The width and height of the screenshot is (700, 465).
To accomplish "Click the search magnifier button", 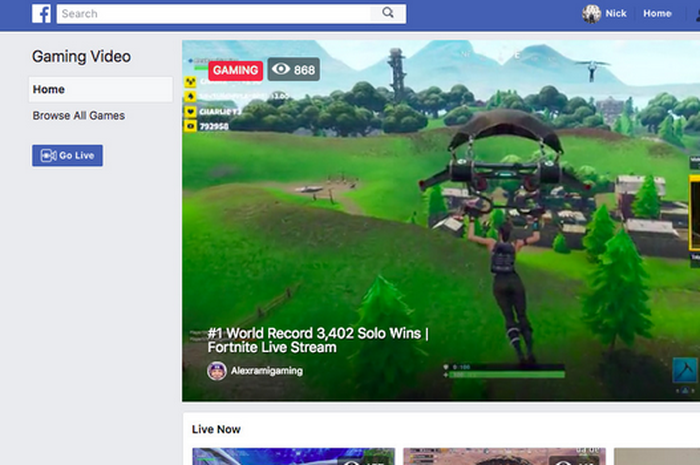I will click(388, 13).
